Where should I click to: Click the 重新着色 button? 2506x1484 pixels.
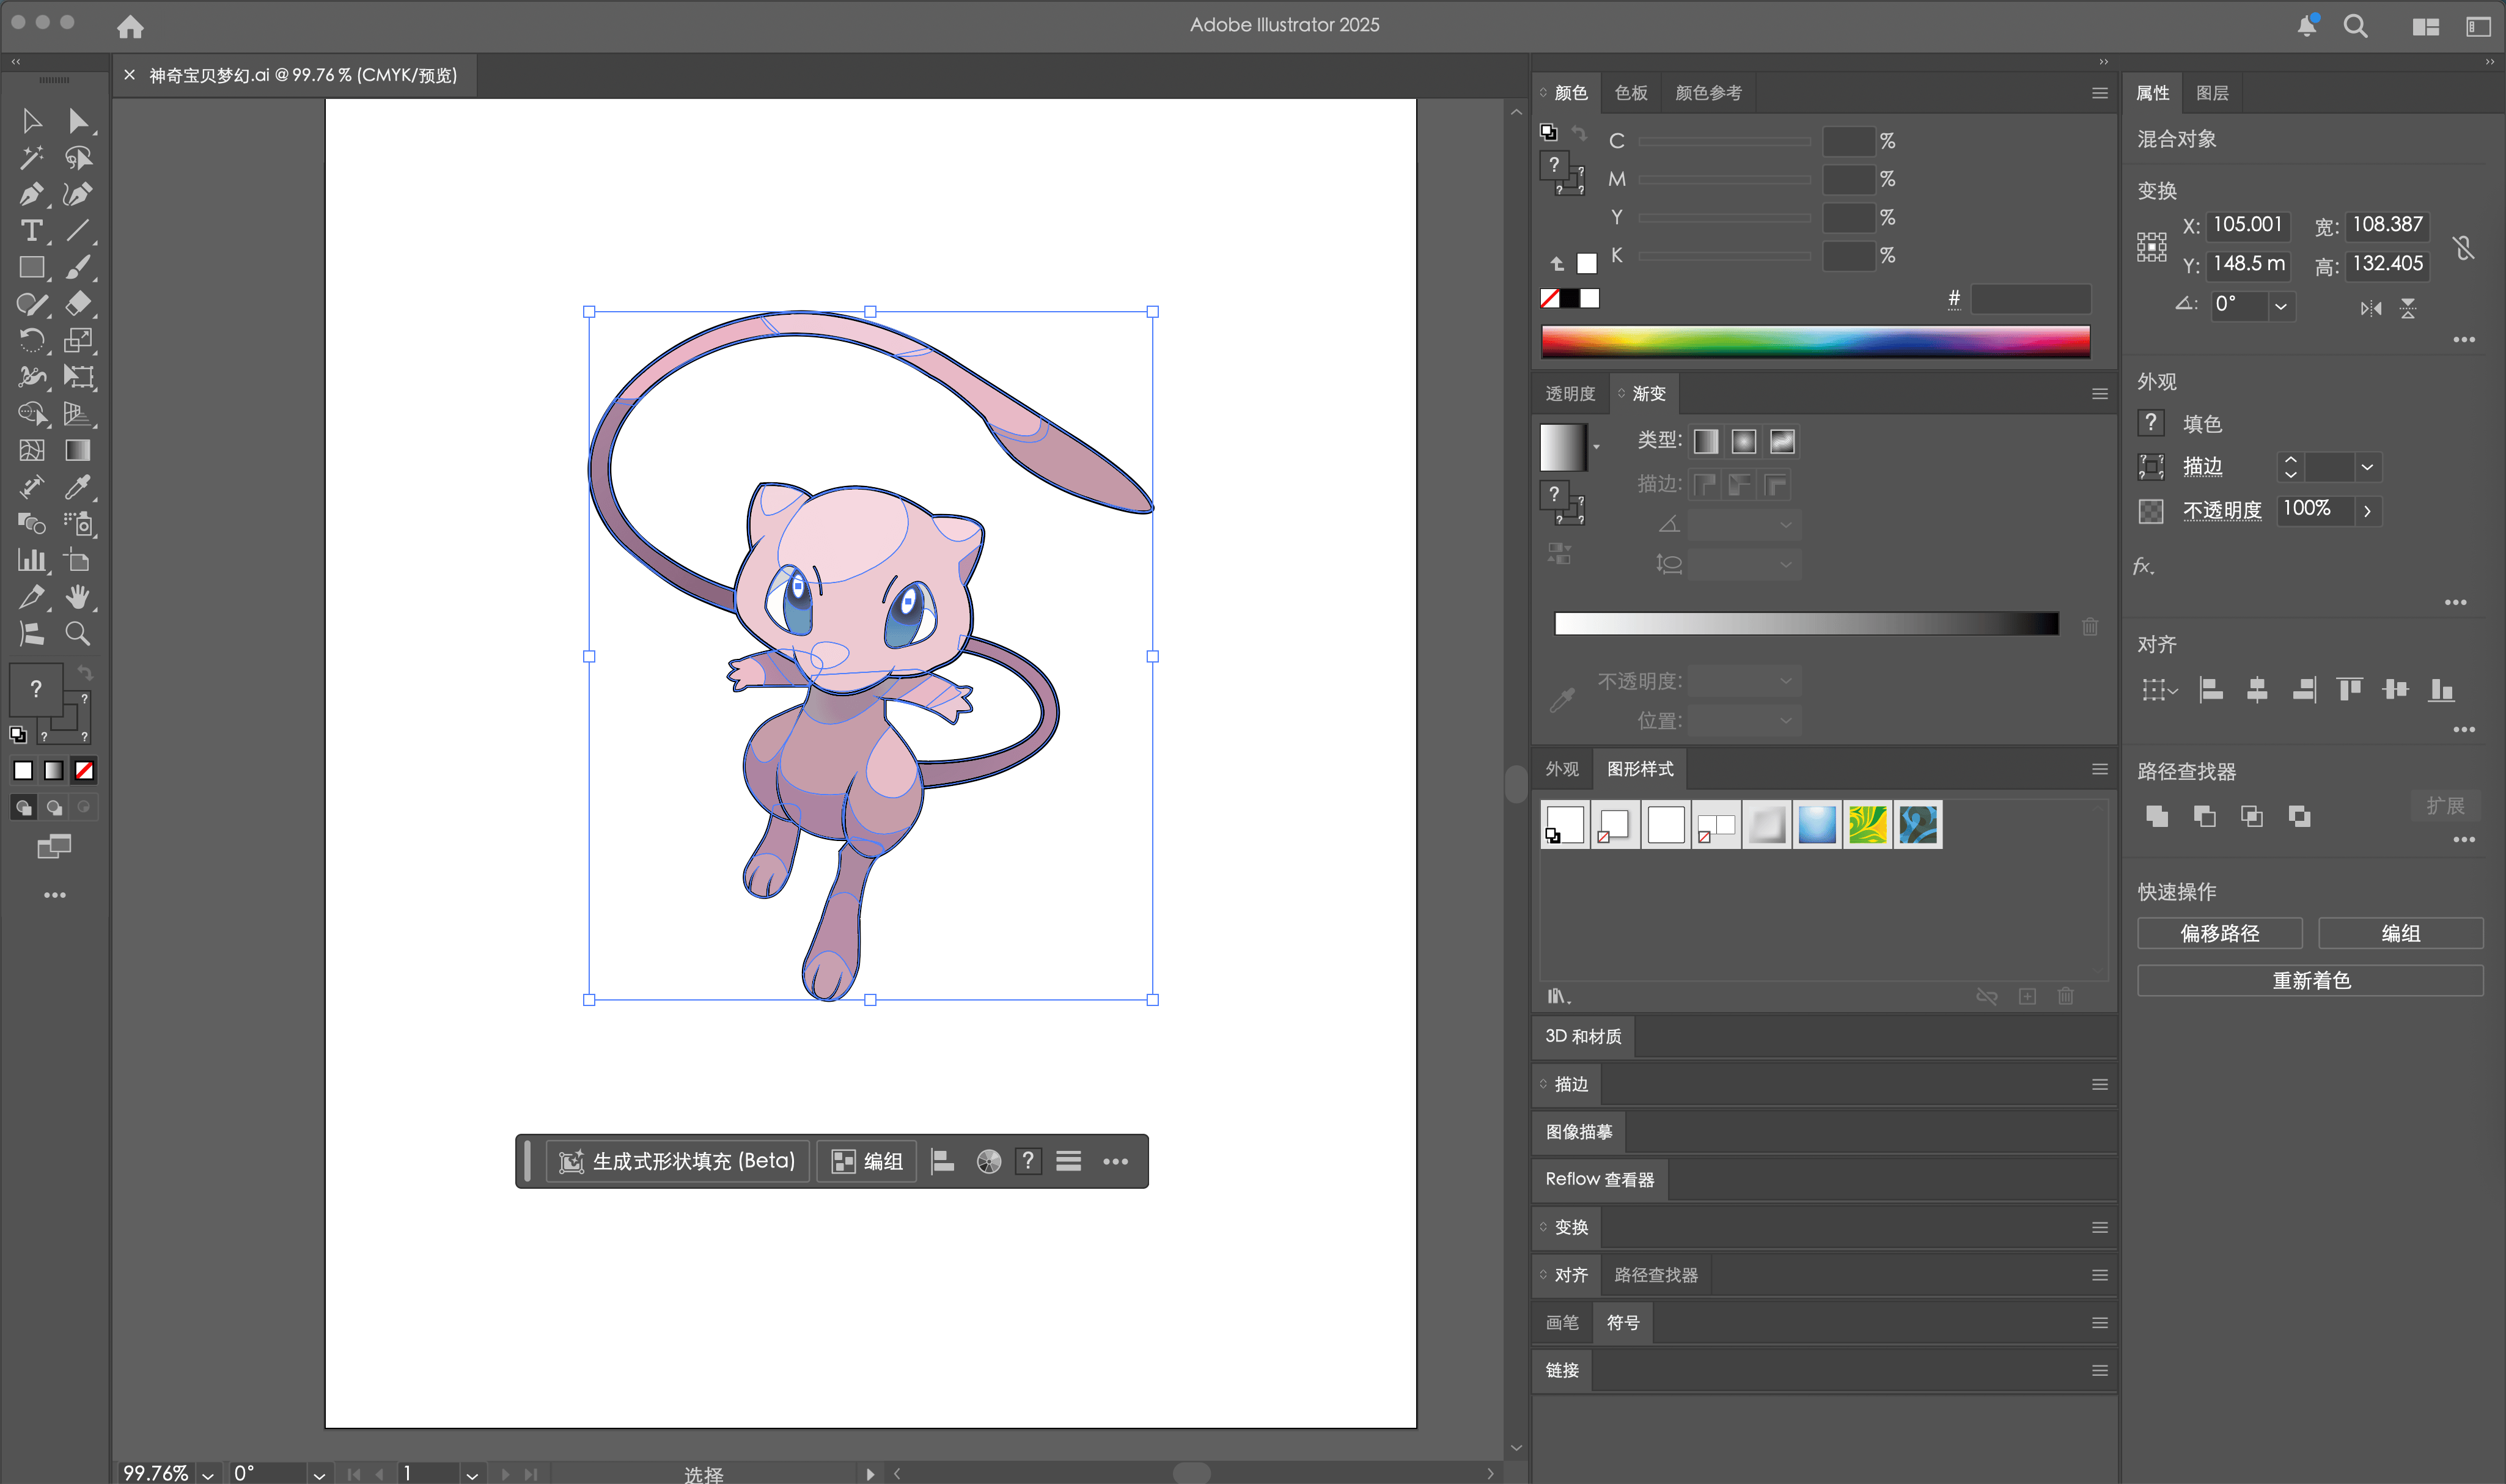pos(2311,980)
